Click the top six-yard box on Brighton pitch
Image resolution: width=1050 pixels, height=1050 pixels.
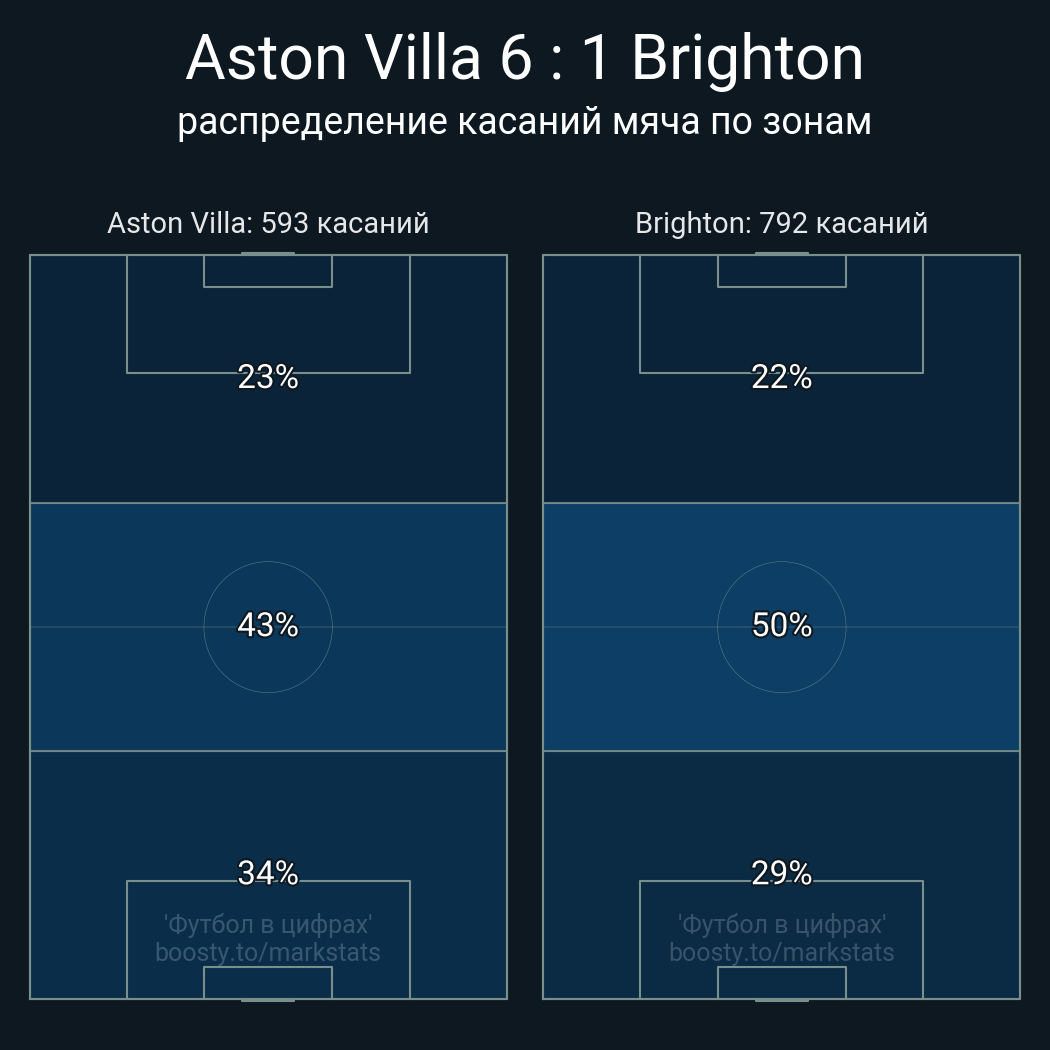pyautogui.click(x=781, y=271)
